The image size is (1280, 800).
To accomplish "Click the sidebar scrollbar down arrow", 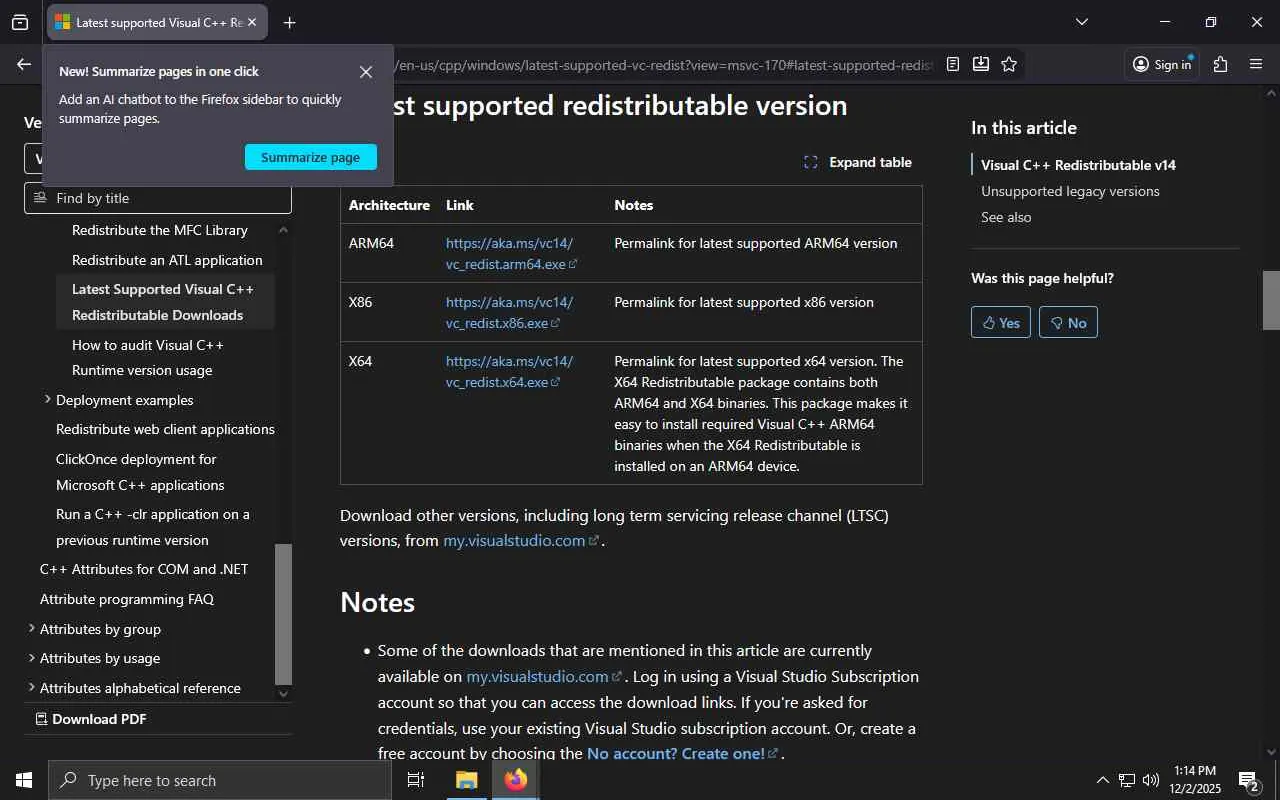I will (x=283, y=693).
